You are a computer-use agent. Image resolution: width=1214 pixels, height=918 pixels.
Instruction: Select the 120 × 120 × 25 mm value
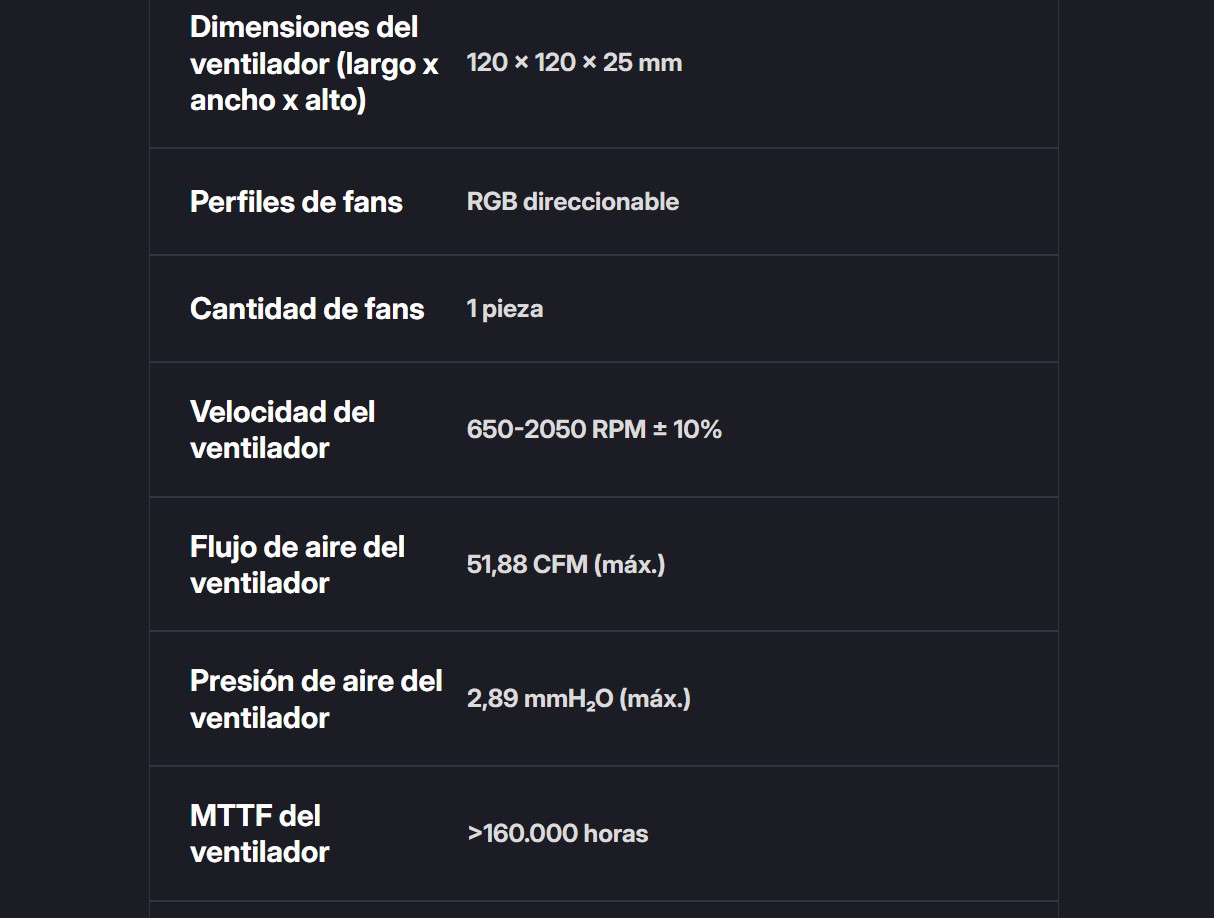[x=574, y=63]
